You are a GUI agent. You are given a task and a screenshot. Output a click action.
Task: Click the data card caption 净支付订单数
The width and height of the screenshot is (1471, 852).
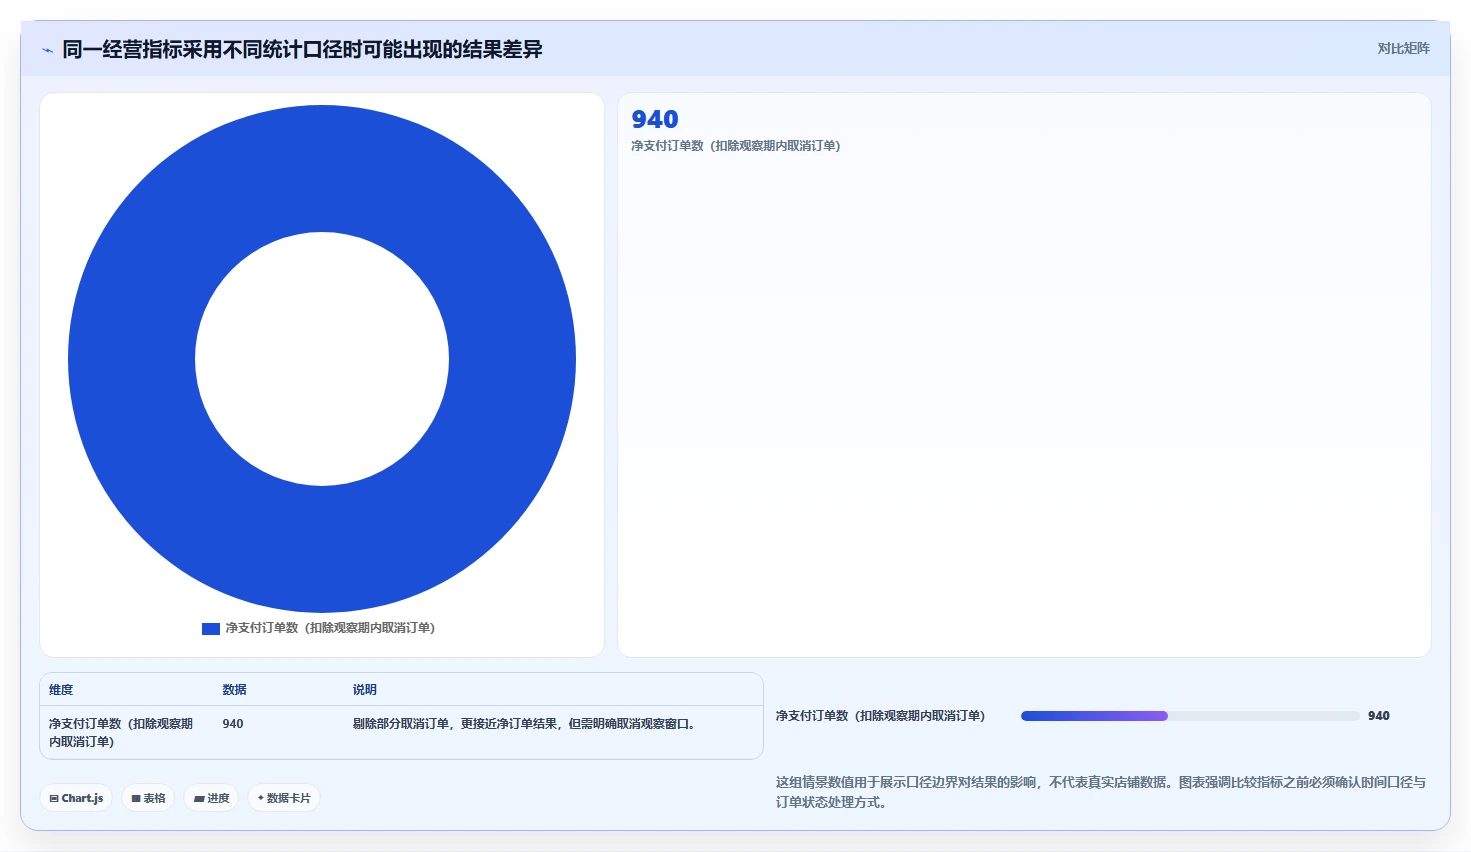click(x=735, y=146)
